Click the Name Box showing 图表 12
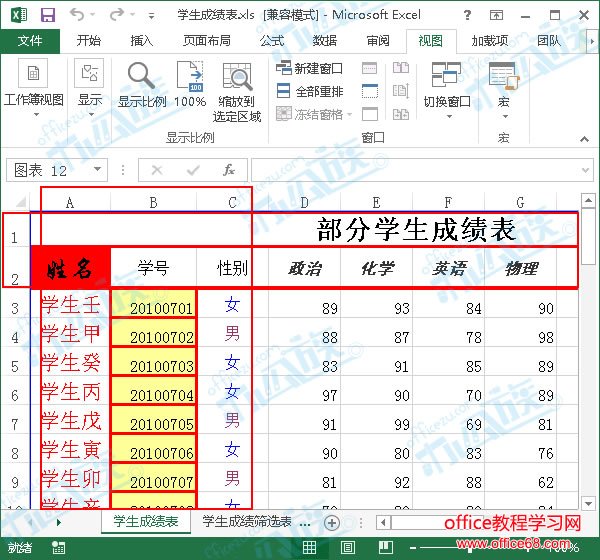 tap(48, 170)
